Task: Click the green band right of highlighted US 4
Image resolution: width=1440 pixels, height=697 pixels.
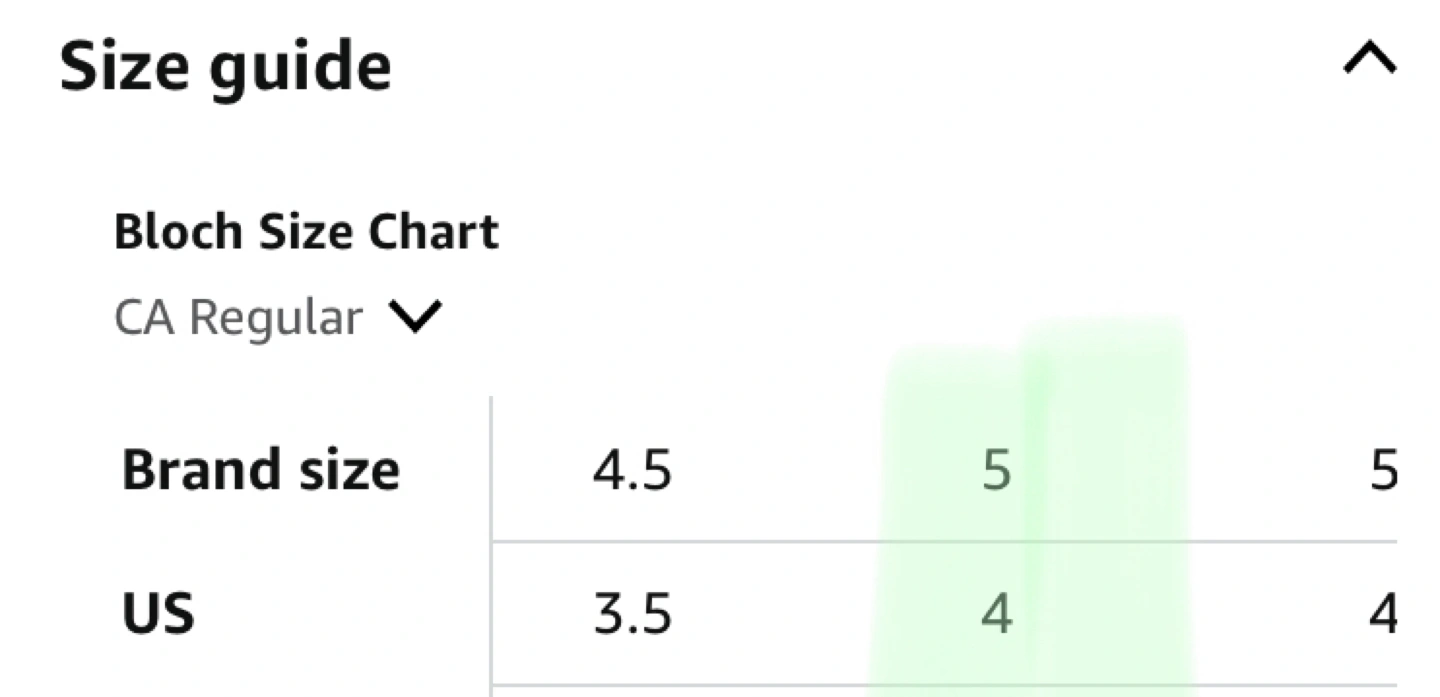Action: click(x=1115, y=614)
